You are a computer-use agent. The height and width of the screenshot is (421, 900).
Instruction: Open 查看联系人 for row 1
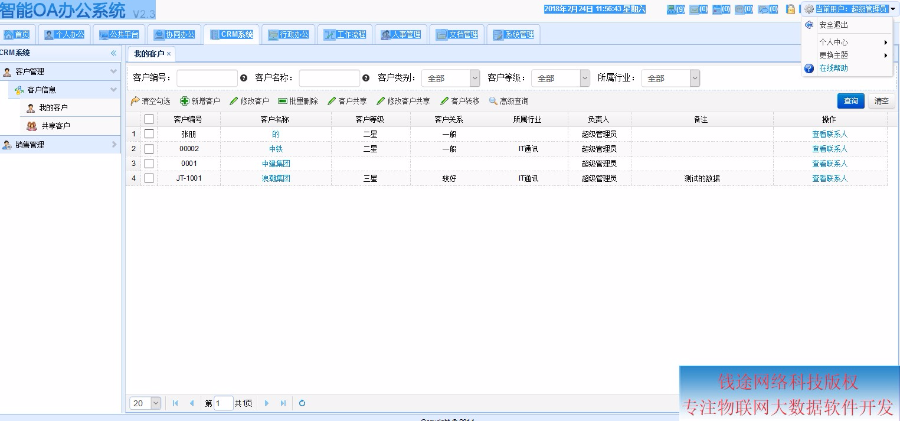click(x=829, y=134)
